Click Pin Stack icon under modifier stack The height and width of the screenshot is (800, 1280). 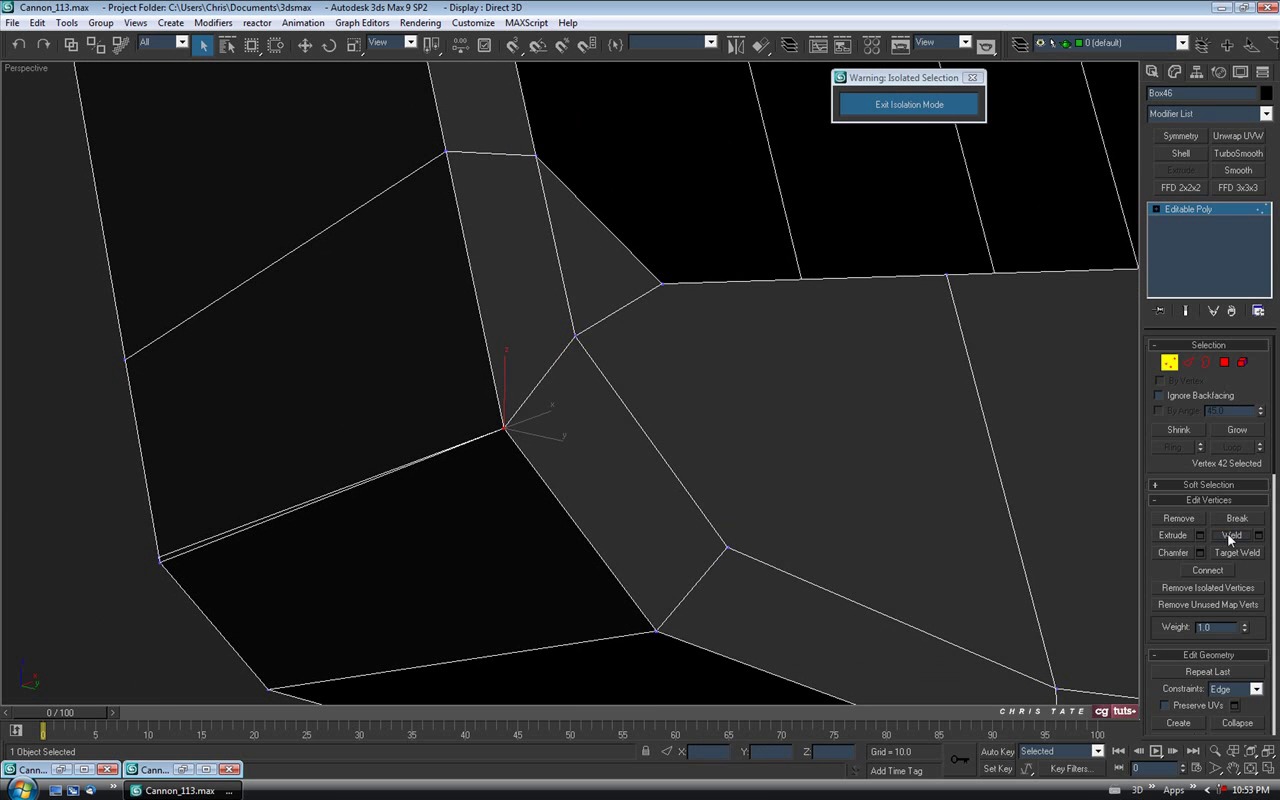(x=1160, y=311)
